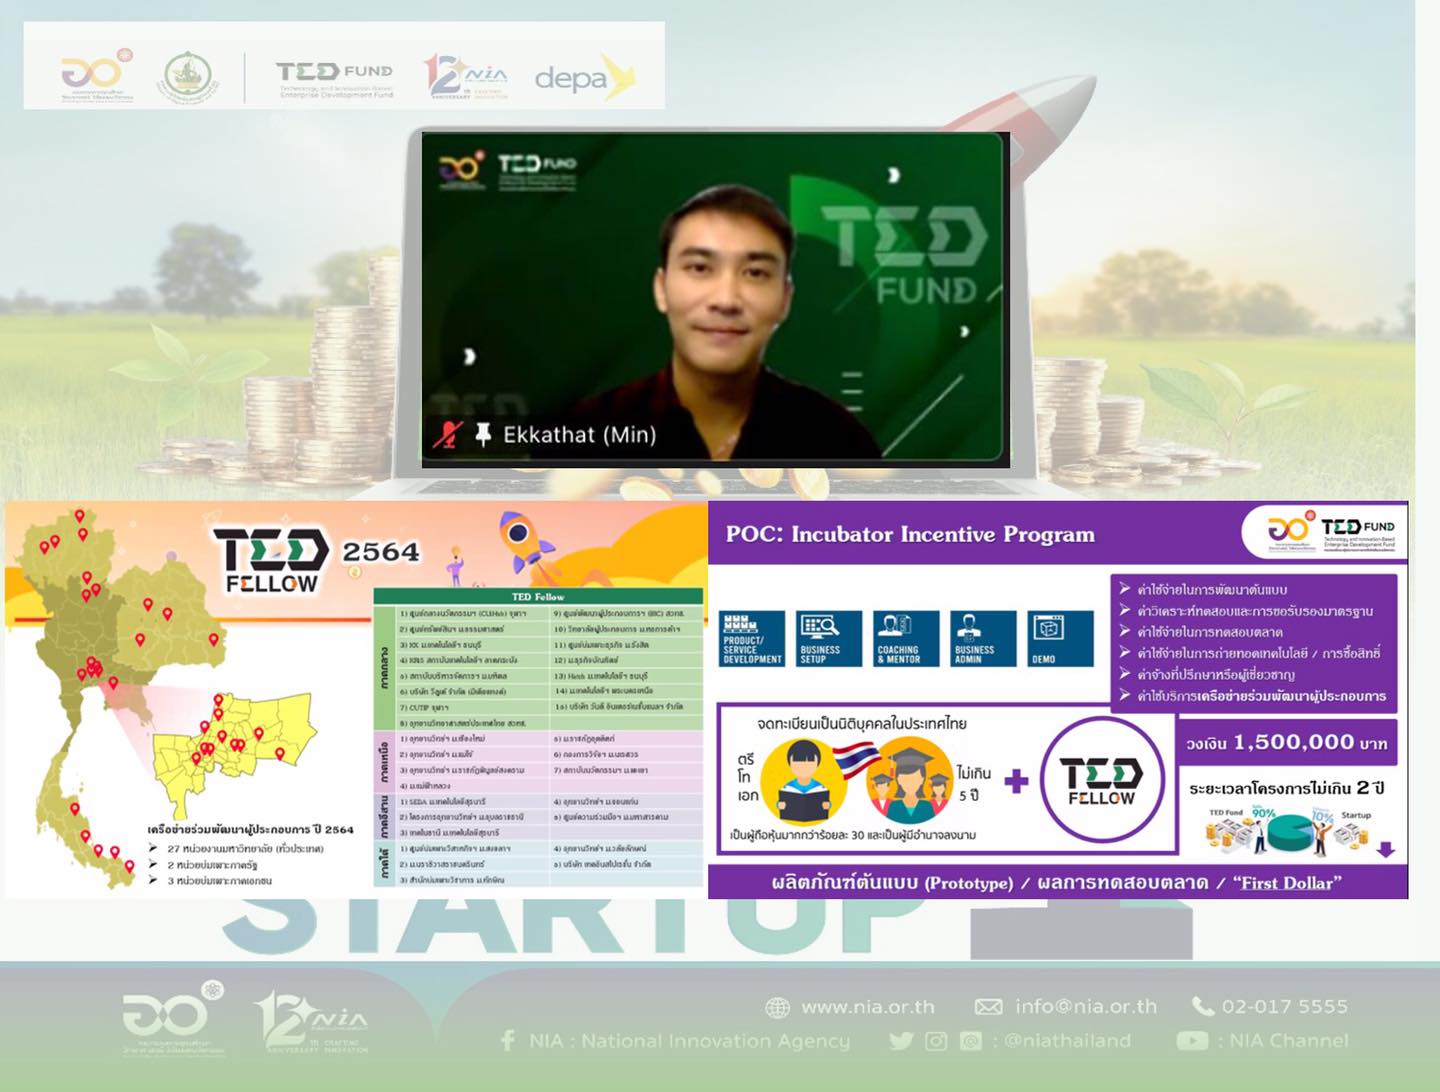Click the 90% / 10% pie chart graphic

[x=1288, y=831]
